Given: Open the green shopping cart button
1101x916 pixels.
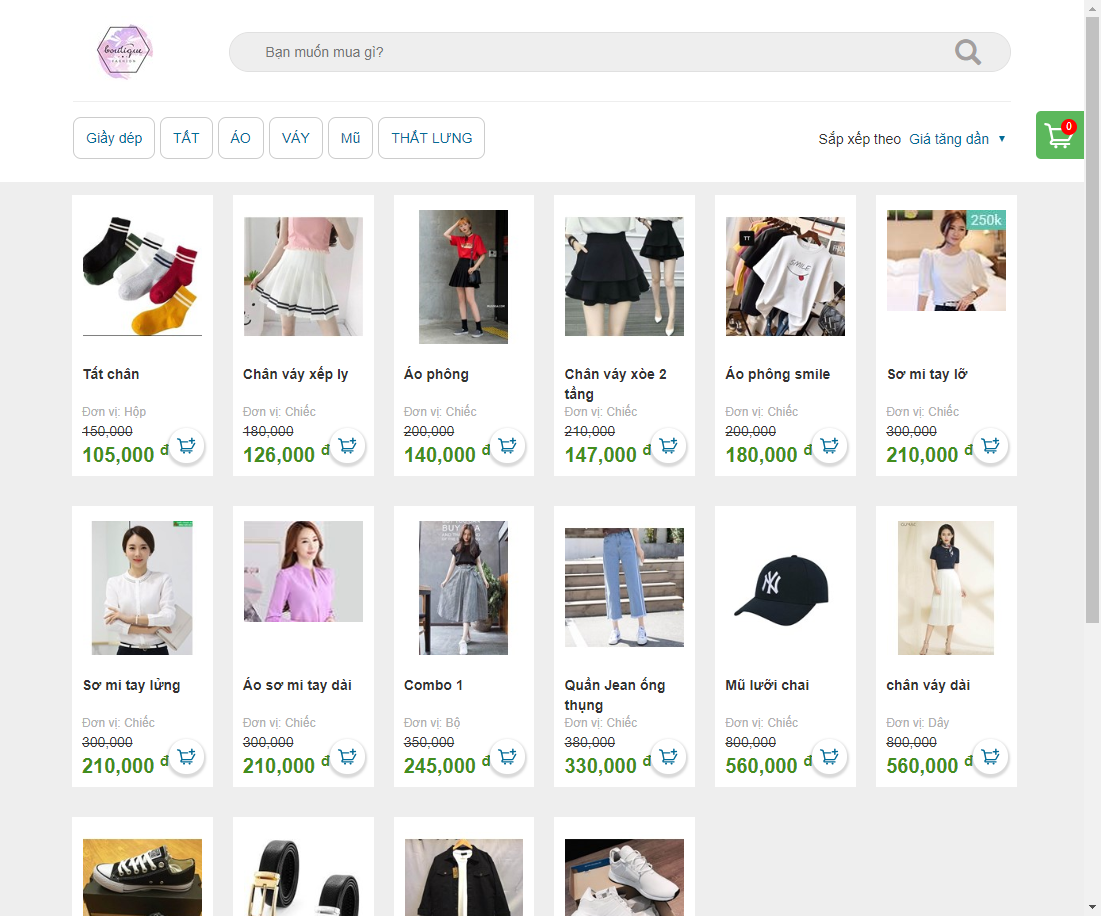Looking at the screenshot, I should coord(1060,135).
